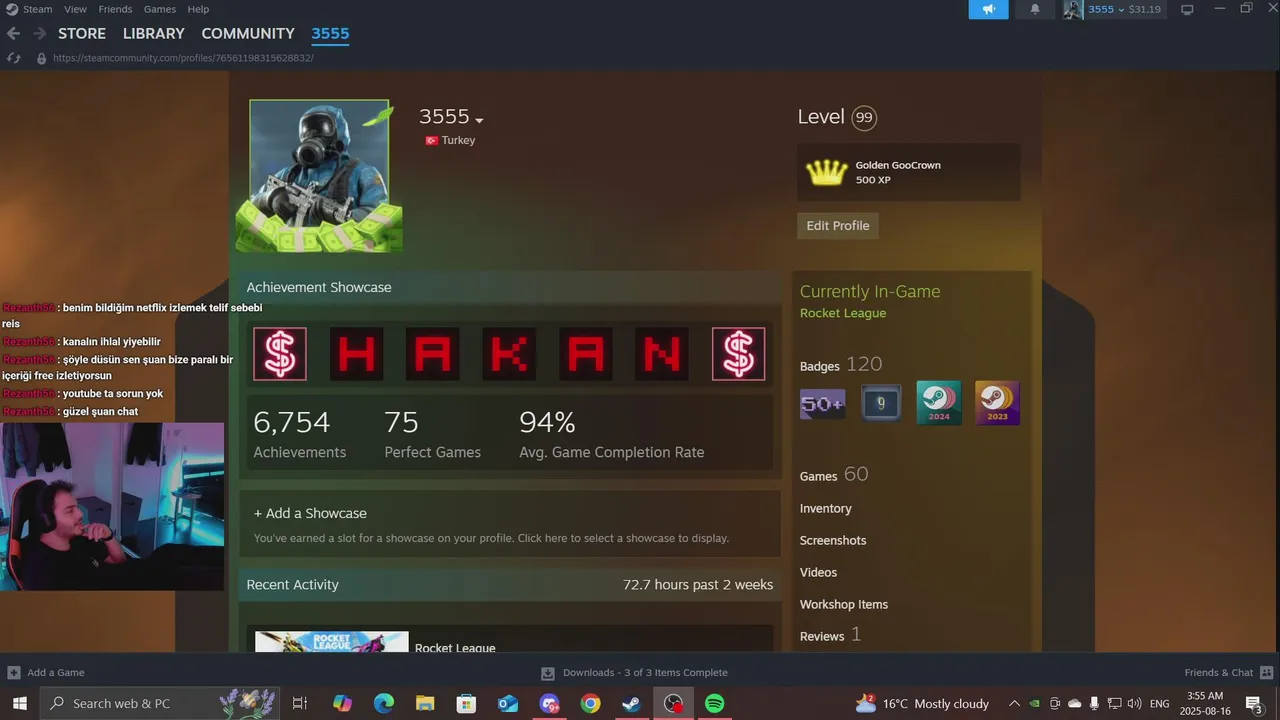Click the last dollar sign achievement icon
The image size is (1280, 720).
click(739, 354)
